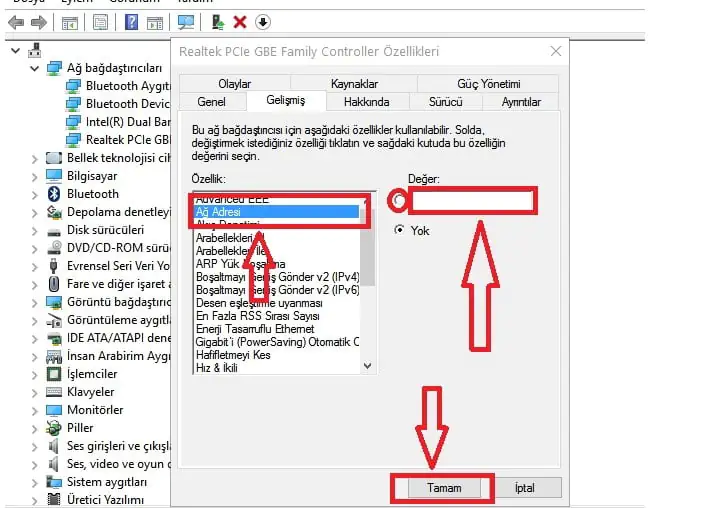The height and width of the screenshot is (508, 702).
Task: Click the down-arrow disable device icon
Action: click(x=263, y=22)
